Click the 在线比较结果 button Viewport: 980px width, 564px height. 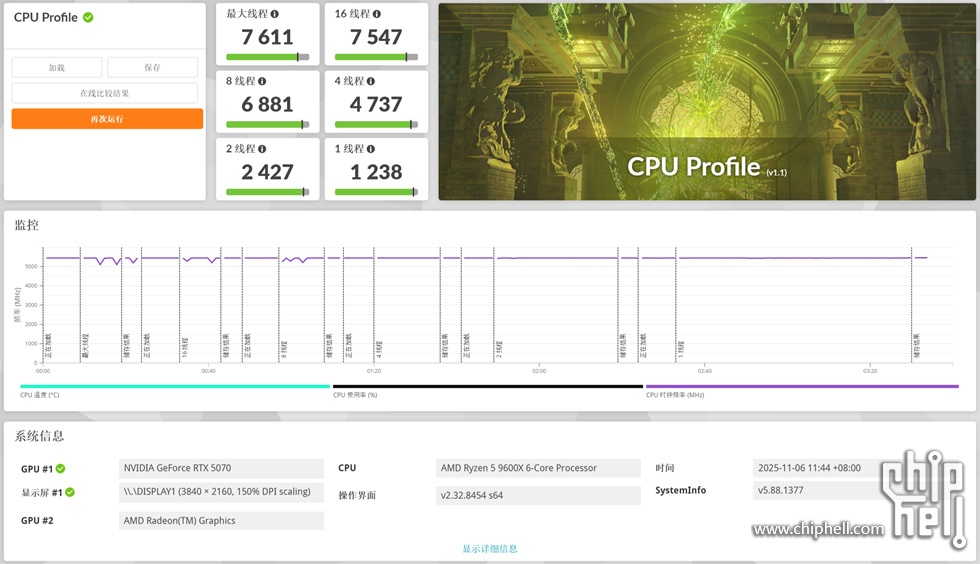[105, 93]
